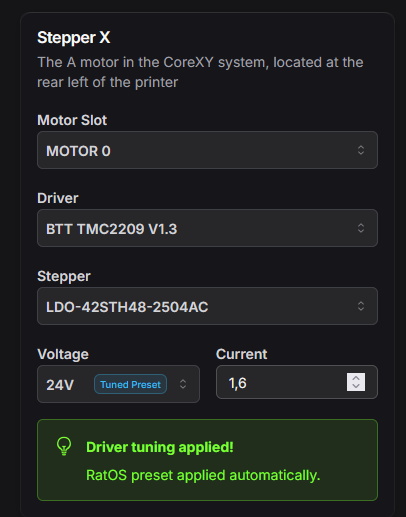Image resolution: width=406 pixels, height=517 pixels.
Task: Open the Motor Slot dropdown
Action: 207,150
